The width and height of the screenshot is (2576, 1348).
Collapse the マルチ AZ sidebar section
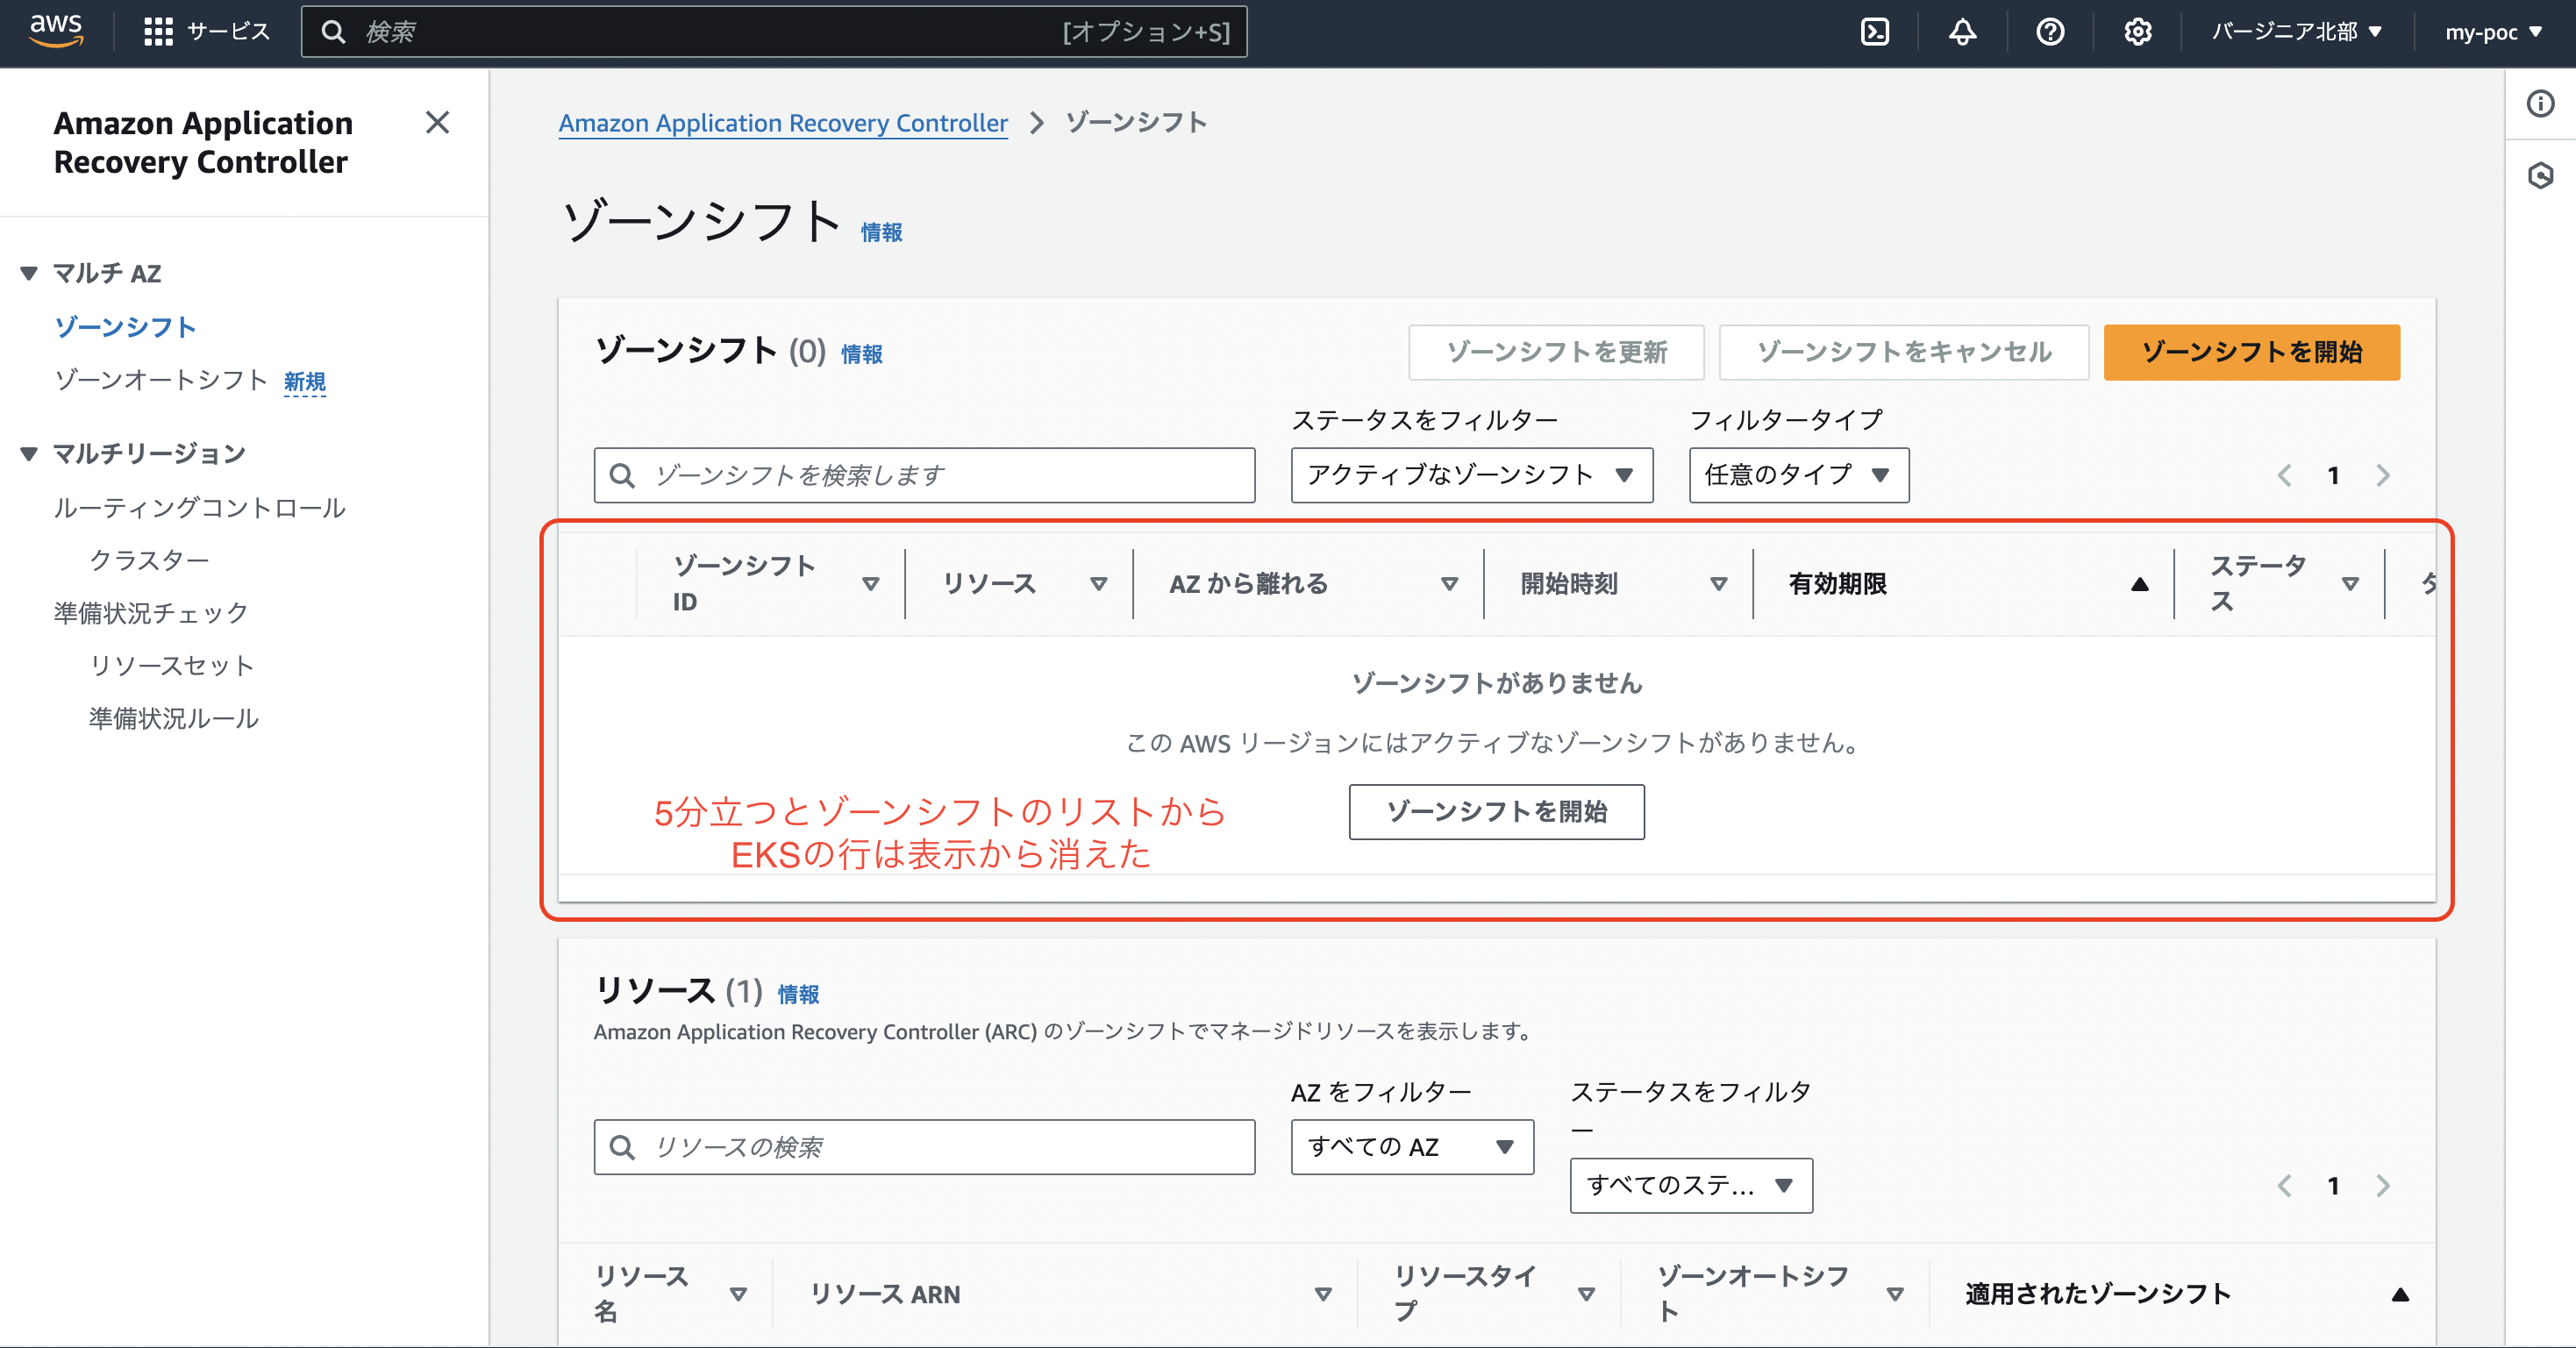point(29,273)
